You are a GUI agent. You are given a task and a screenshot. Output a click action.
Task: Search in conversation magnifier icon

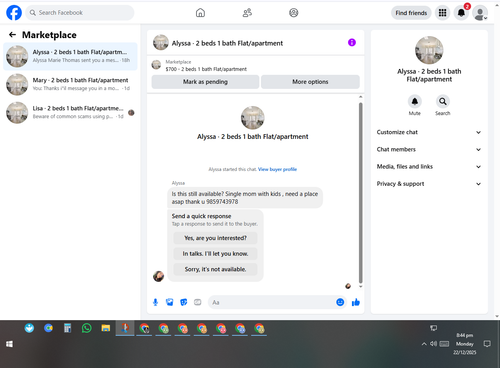pyautogui.click(x=443, y=101)
